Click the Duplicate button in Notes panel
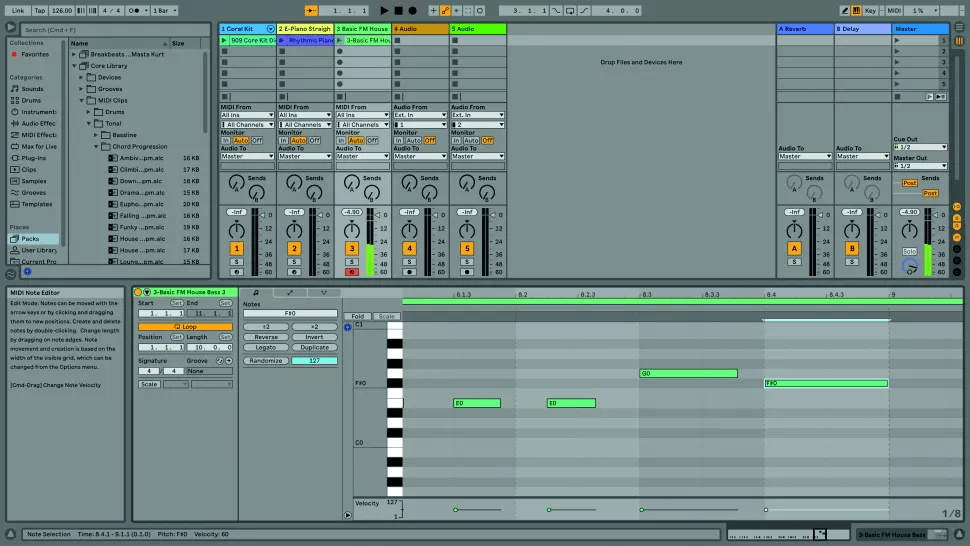 (314, 348)
